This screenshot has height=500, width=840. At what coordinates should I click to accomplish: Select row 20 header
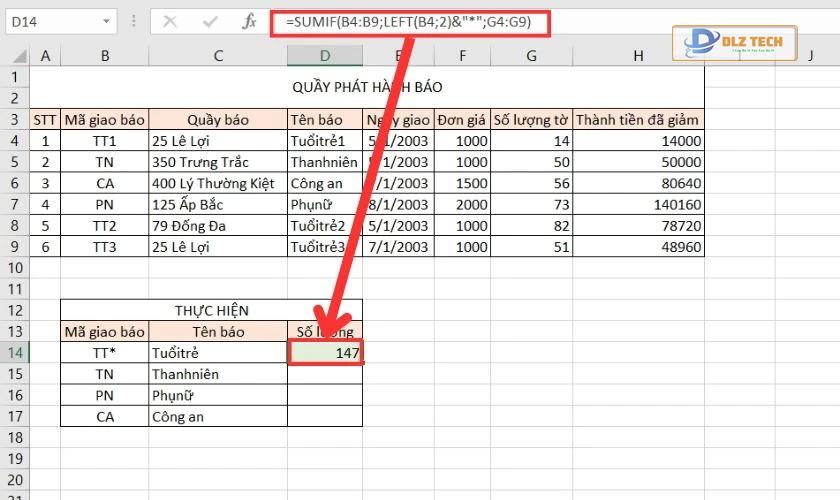pyautogui.click(x=14, y=480)
